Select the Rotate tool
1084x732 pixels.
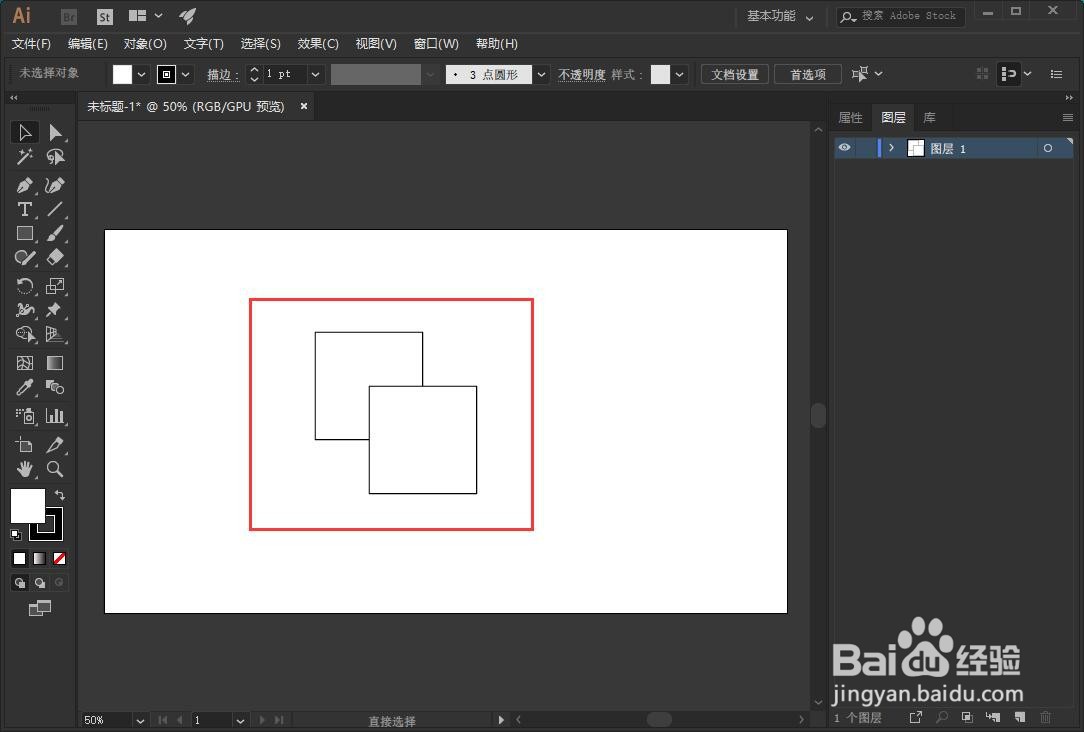point(24,286)
